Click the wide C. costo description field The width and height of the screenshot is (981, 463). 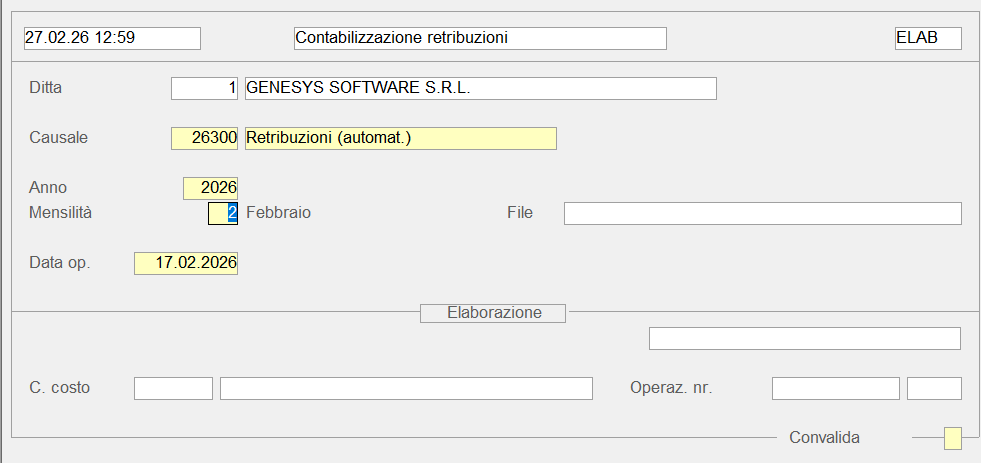(406, 388)
